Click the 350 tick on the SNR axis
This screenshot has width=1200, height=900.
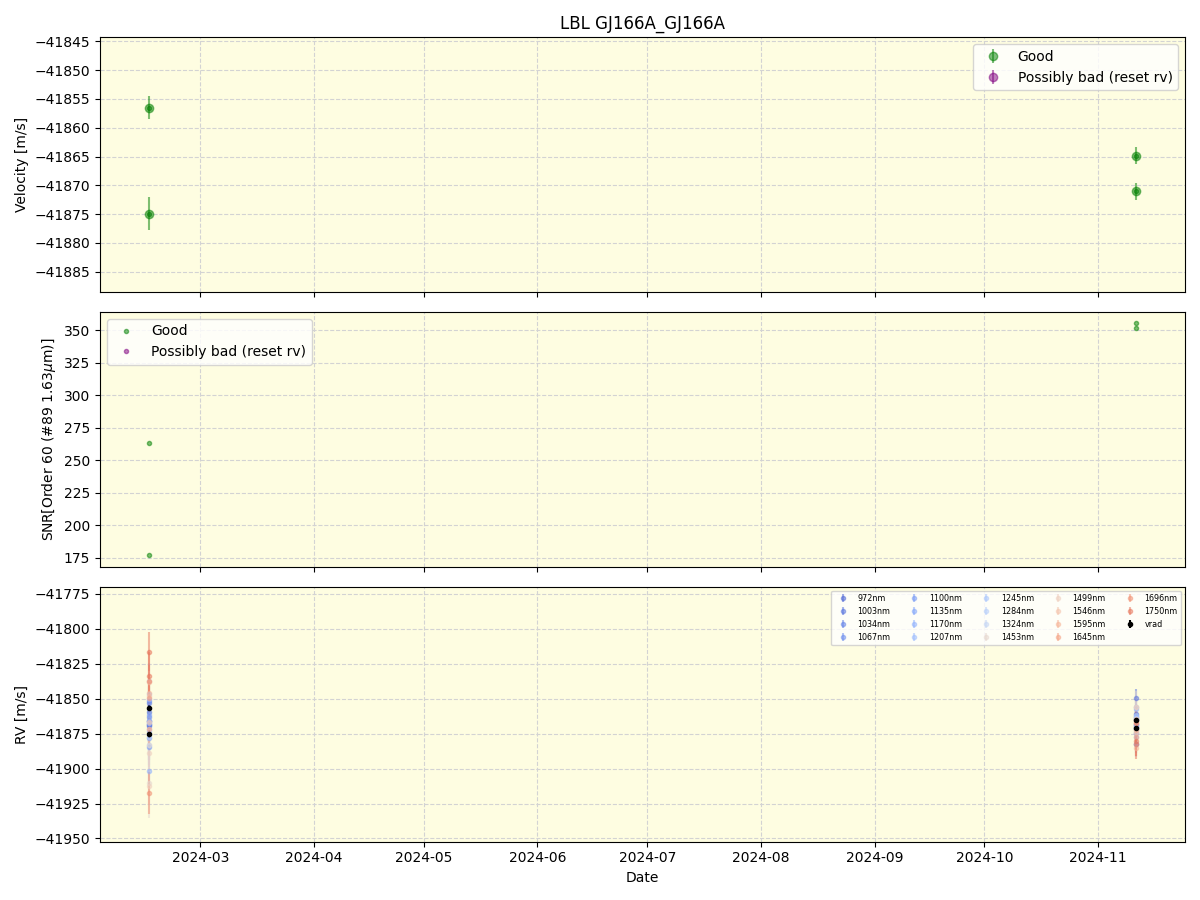coord(79,331)
